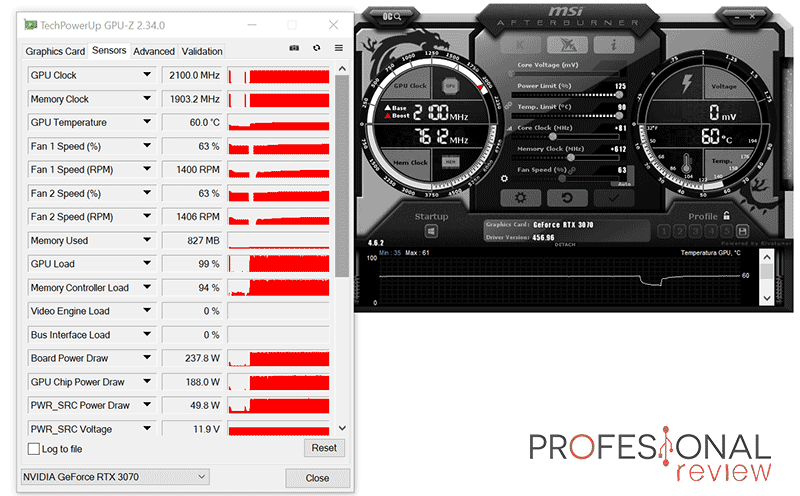Enable the Log to file checkbox
Image resolution: width=800 pixels, height=496 pixels.
tap(34, 449)
